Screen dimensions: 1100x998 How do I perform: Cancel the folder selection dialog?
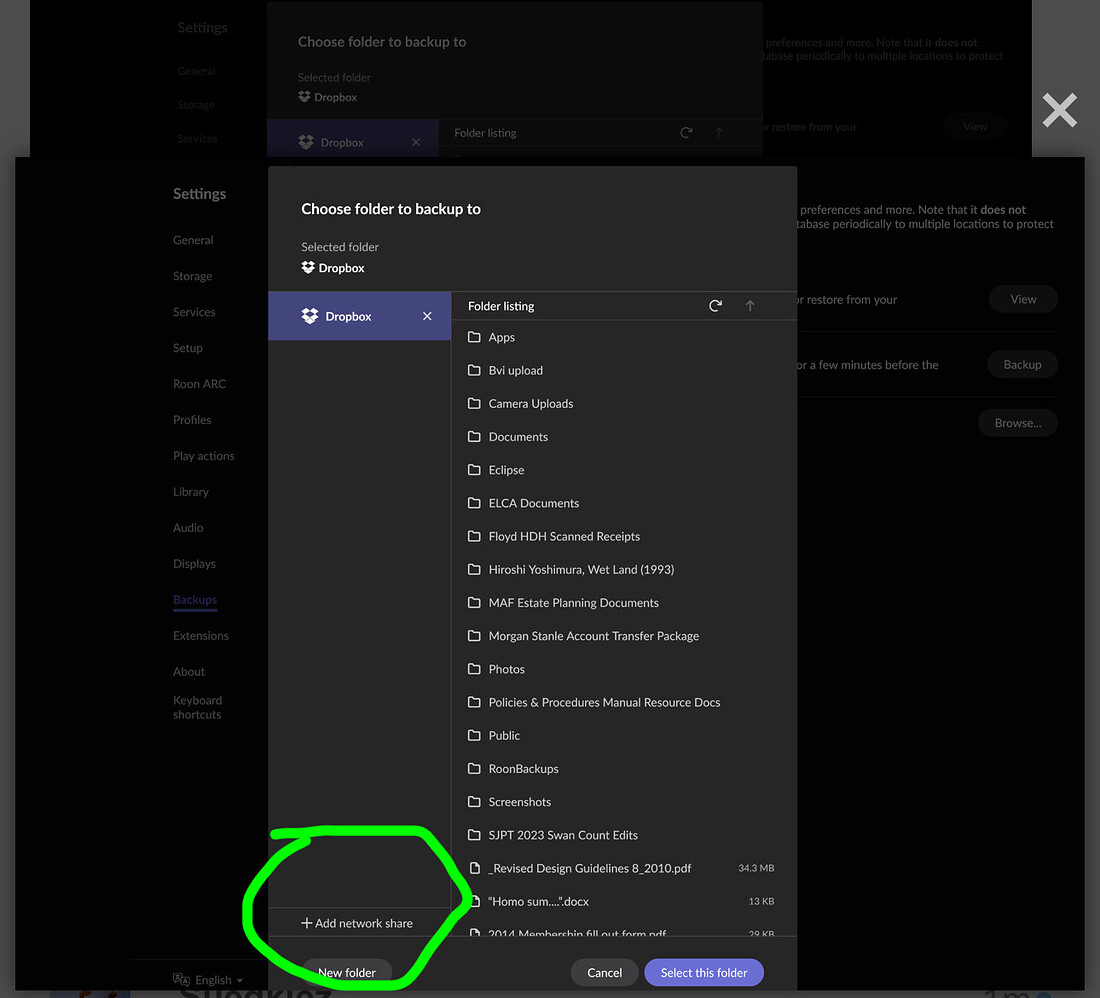[604, 973]
